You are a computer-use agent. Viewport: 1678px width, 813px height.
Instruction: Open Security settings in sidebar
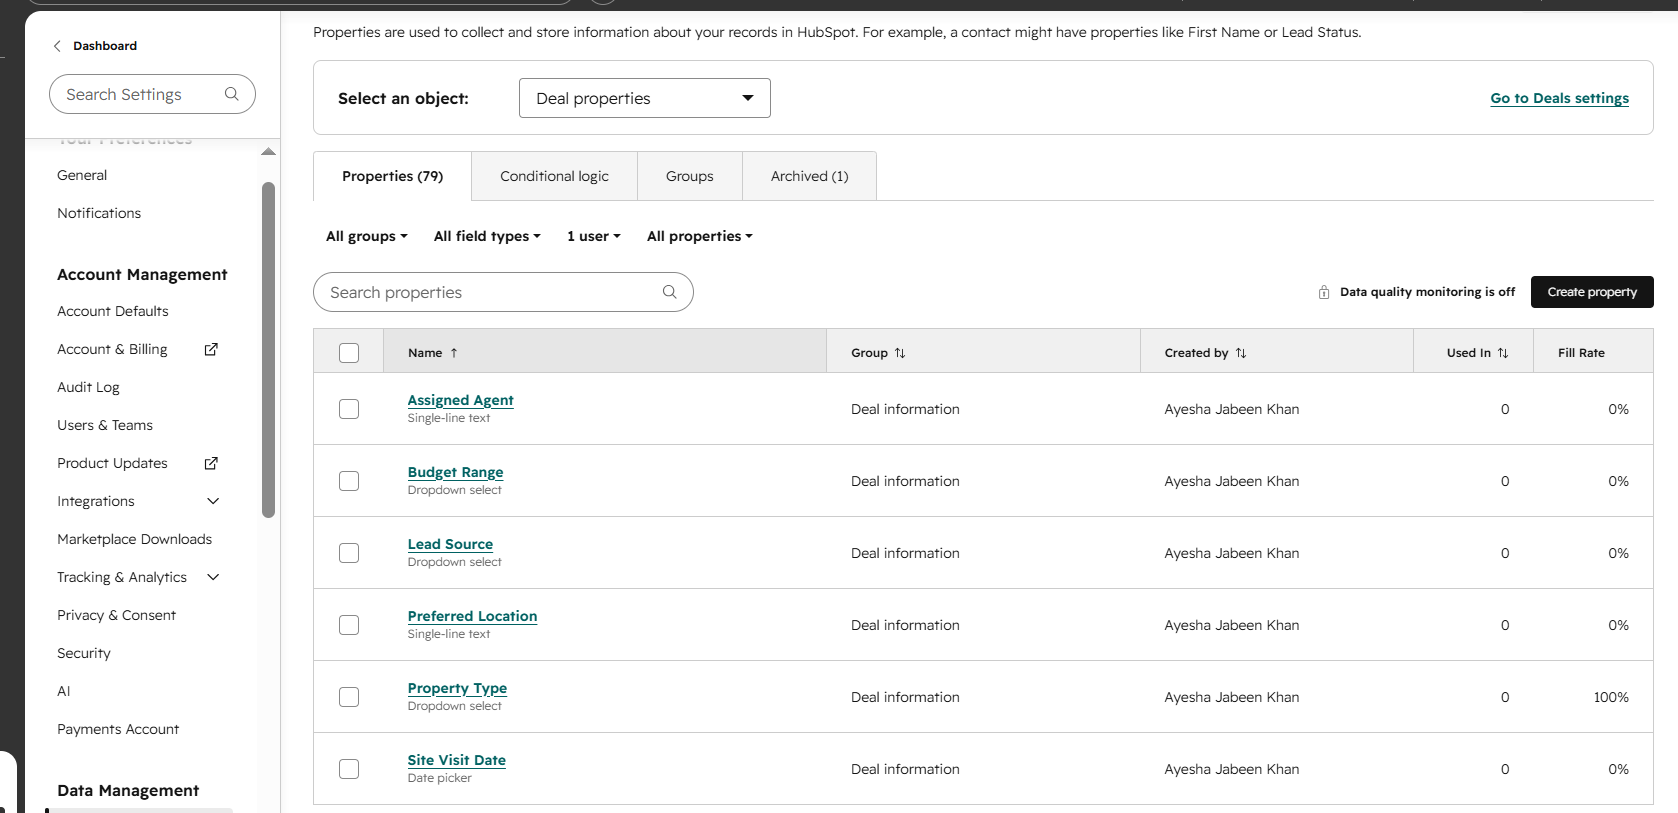[84, 653]
